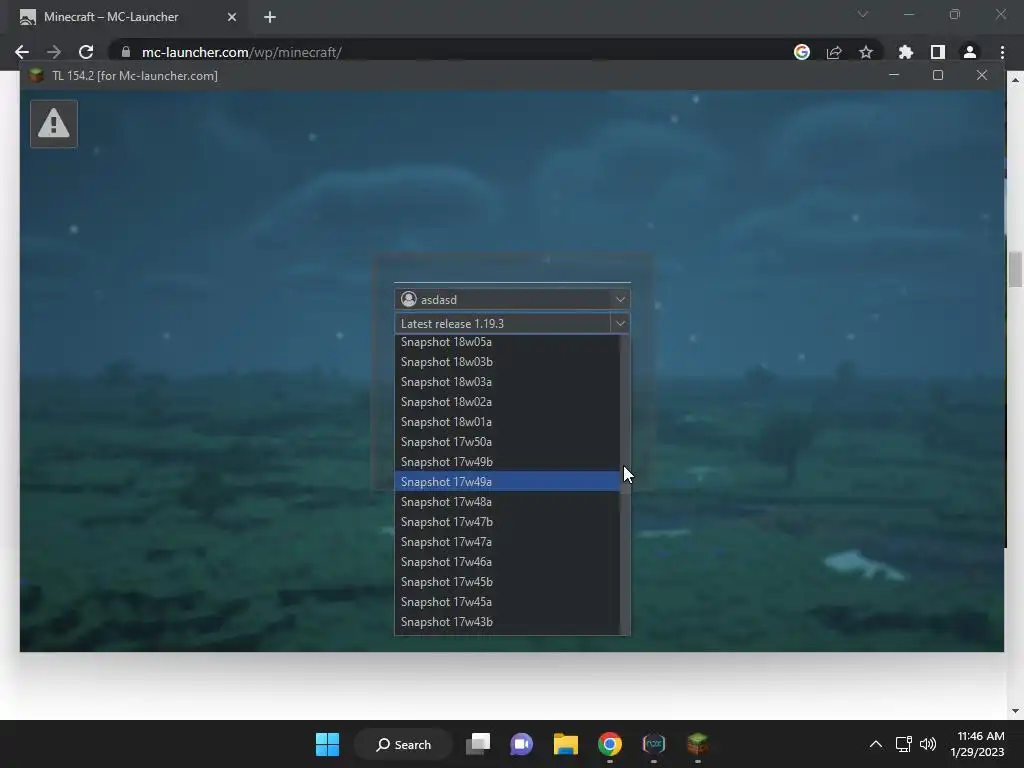Toggle Chrome side panel icon
This screenshot has width=1024, height=768.
pyautogui.click(x=938, y=52)
